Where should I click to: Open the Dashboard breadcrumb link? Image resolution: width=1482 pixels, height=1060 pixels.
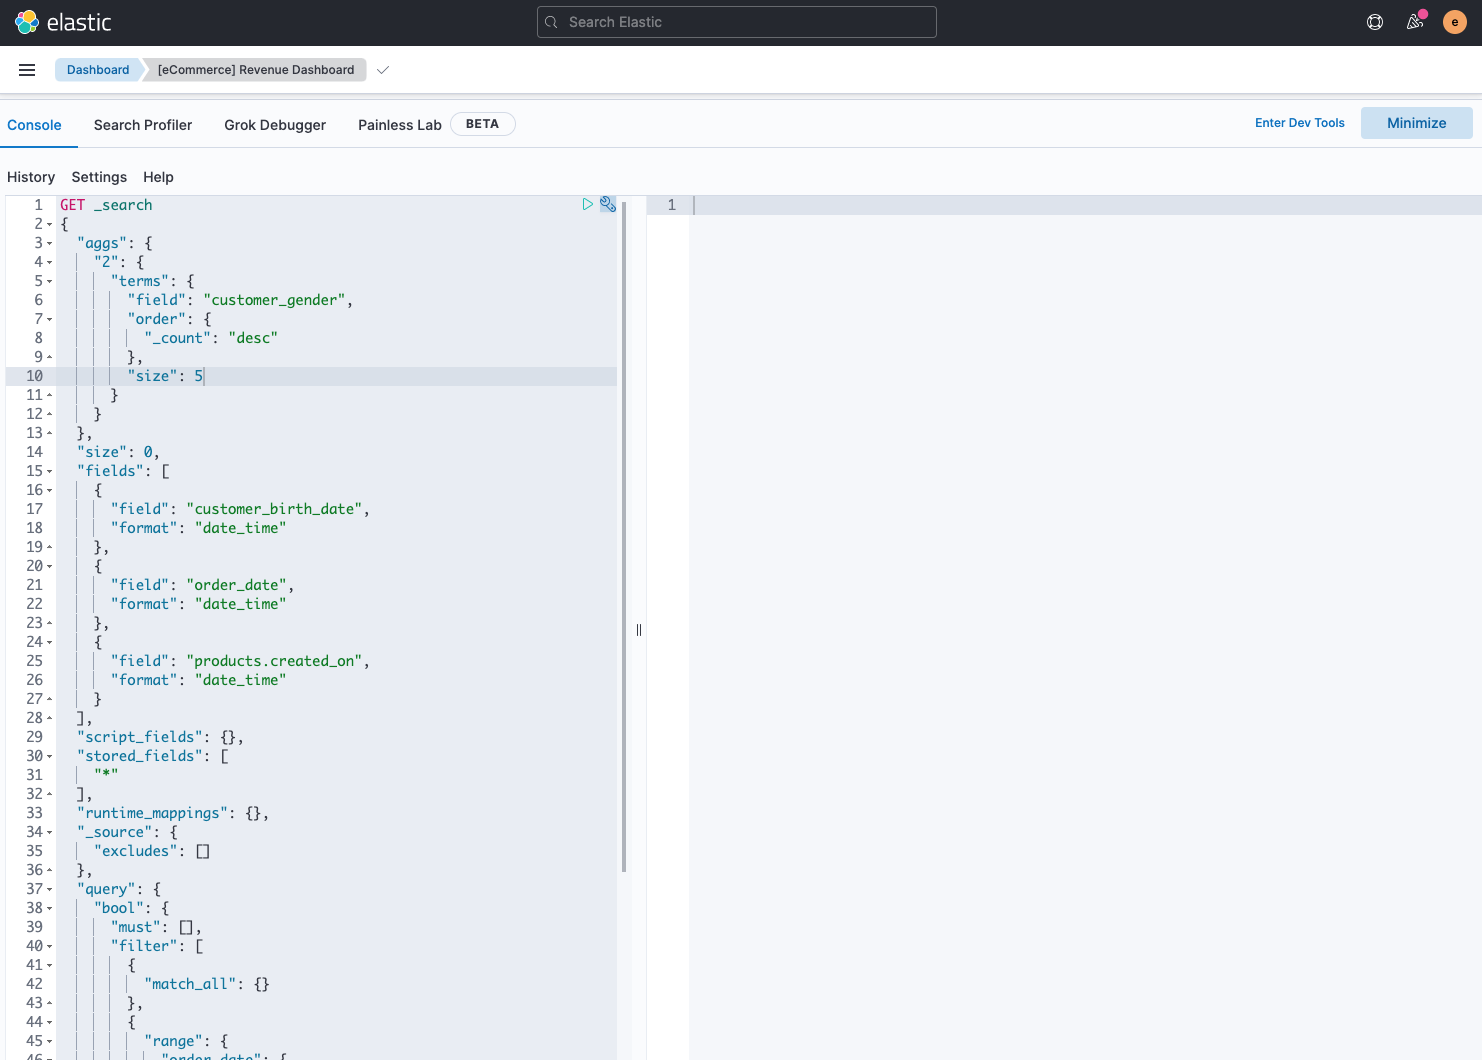pos(97,70)
